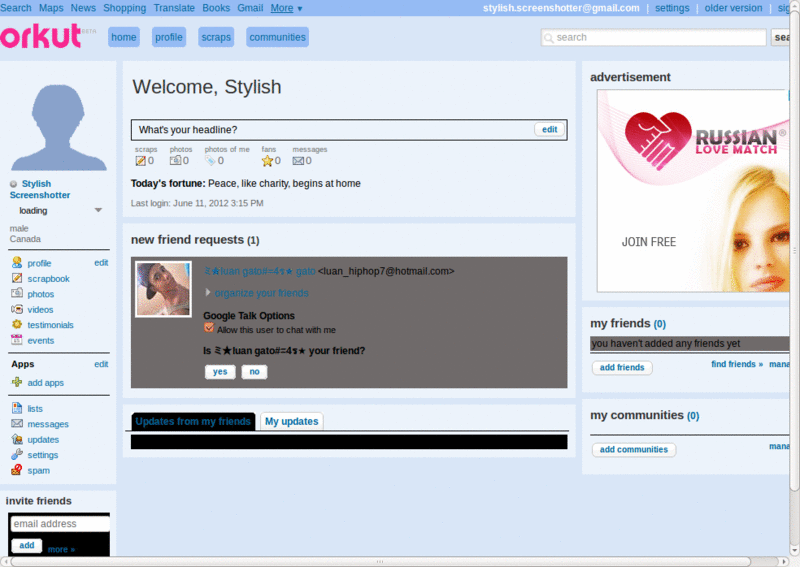
Task: Click the email address invite field
Action: (x=60, y=524)
